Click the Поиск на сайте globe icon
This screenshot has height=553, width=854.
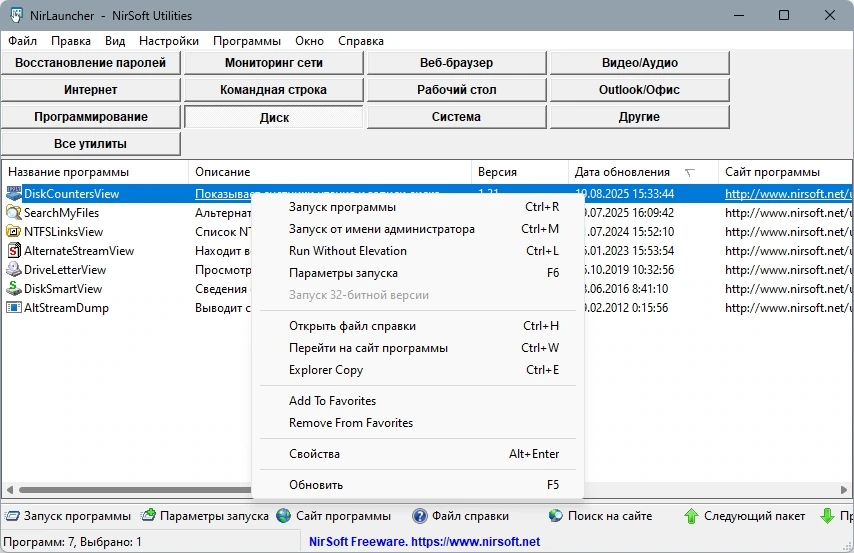(x=556, y=515)
